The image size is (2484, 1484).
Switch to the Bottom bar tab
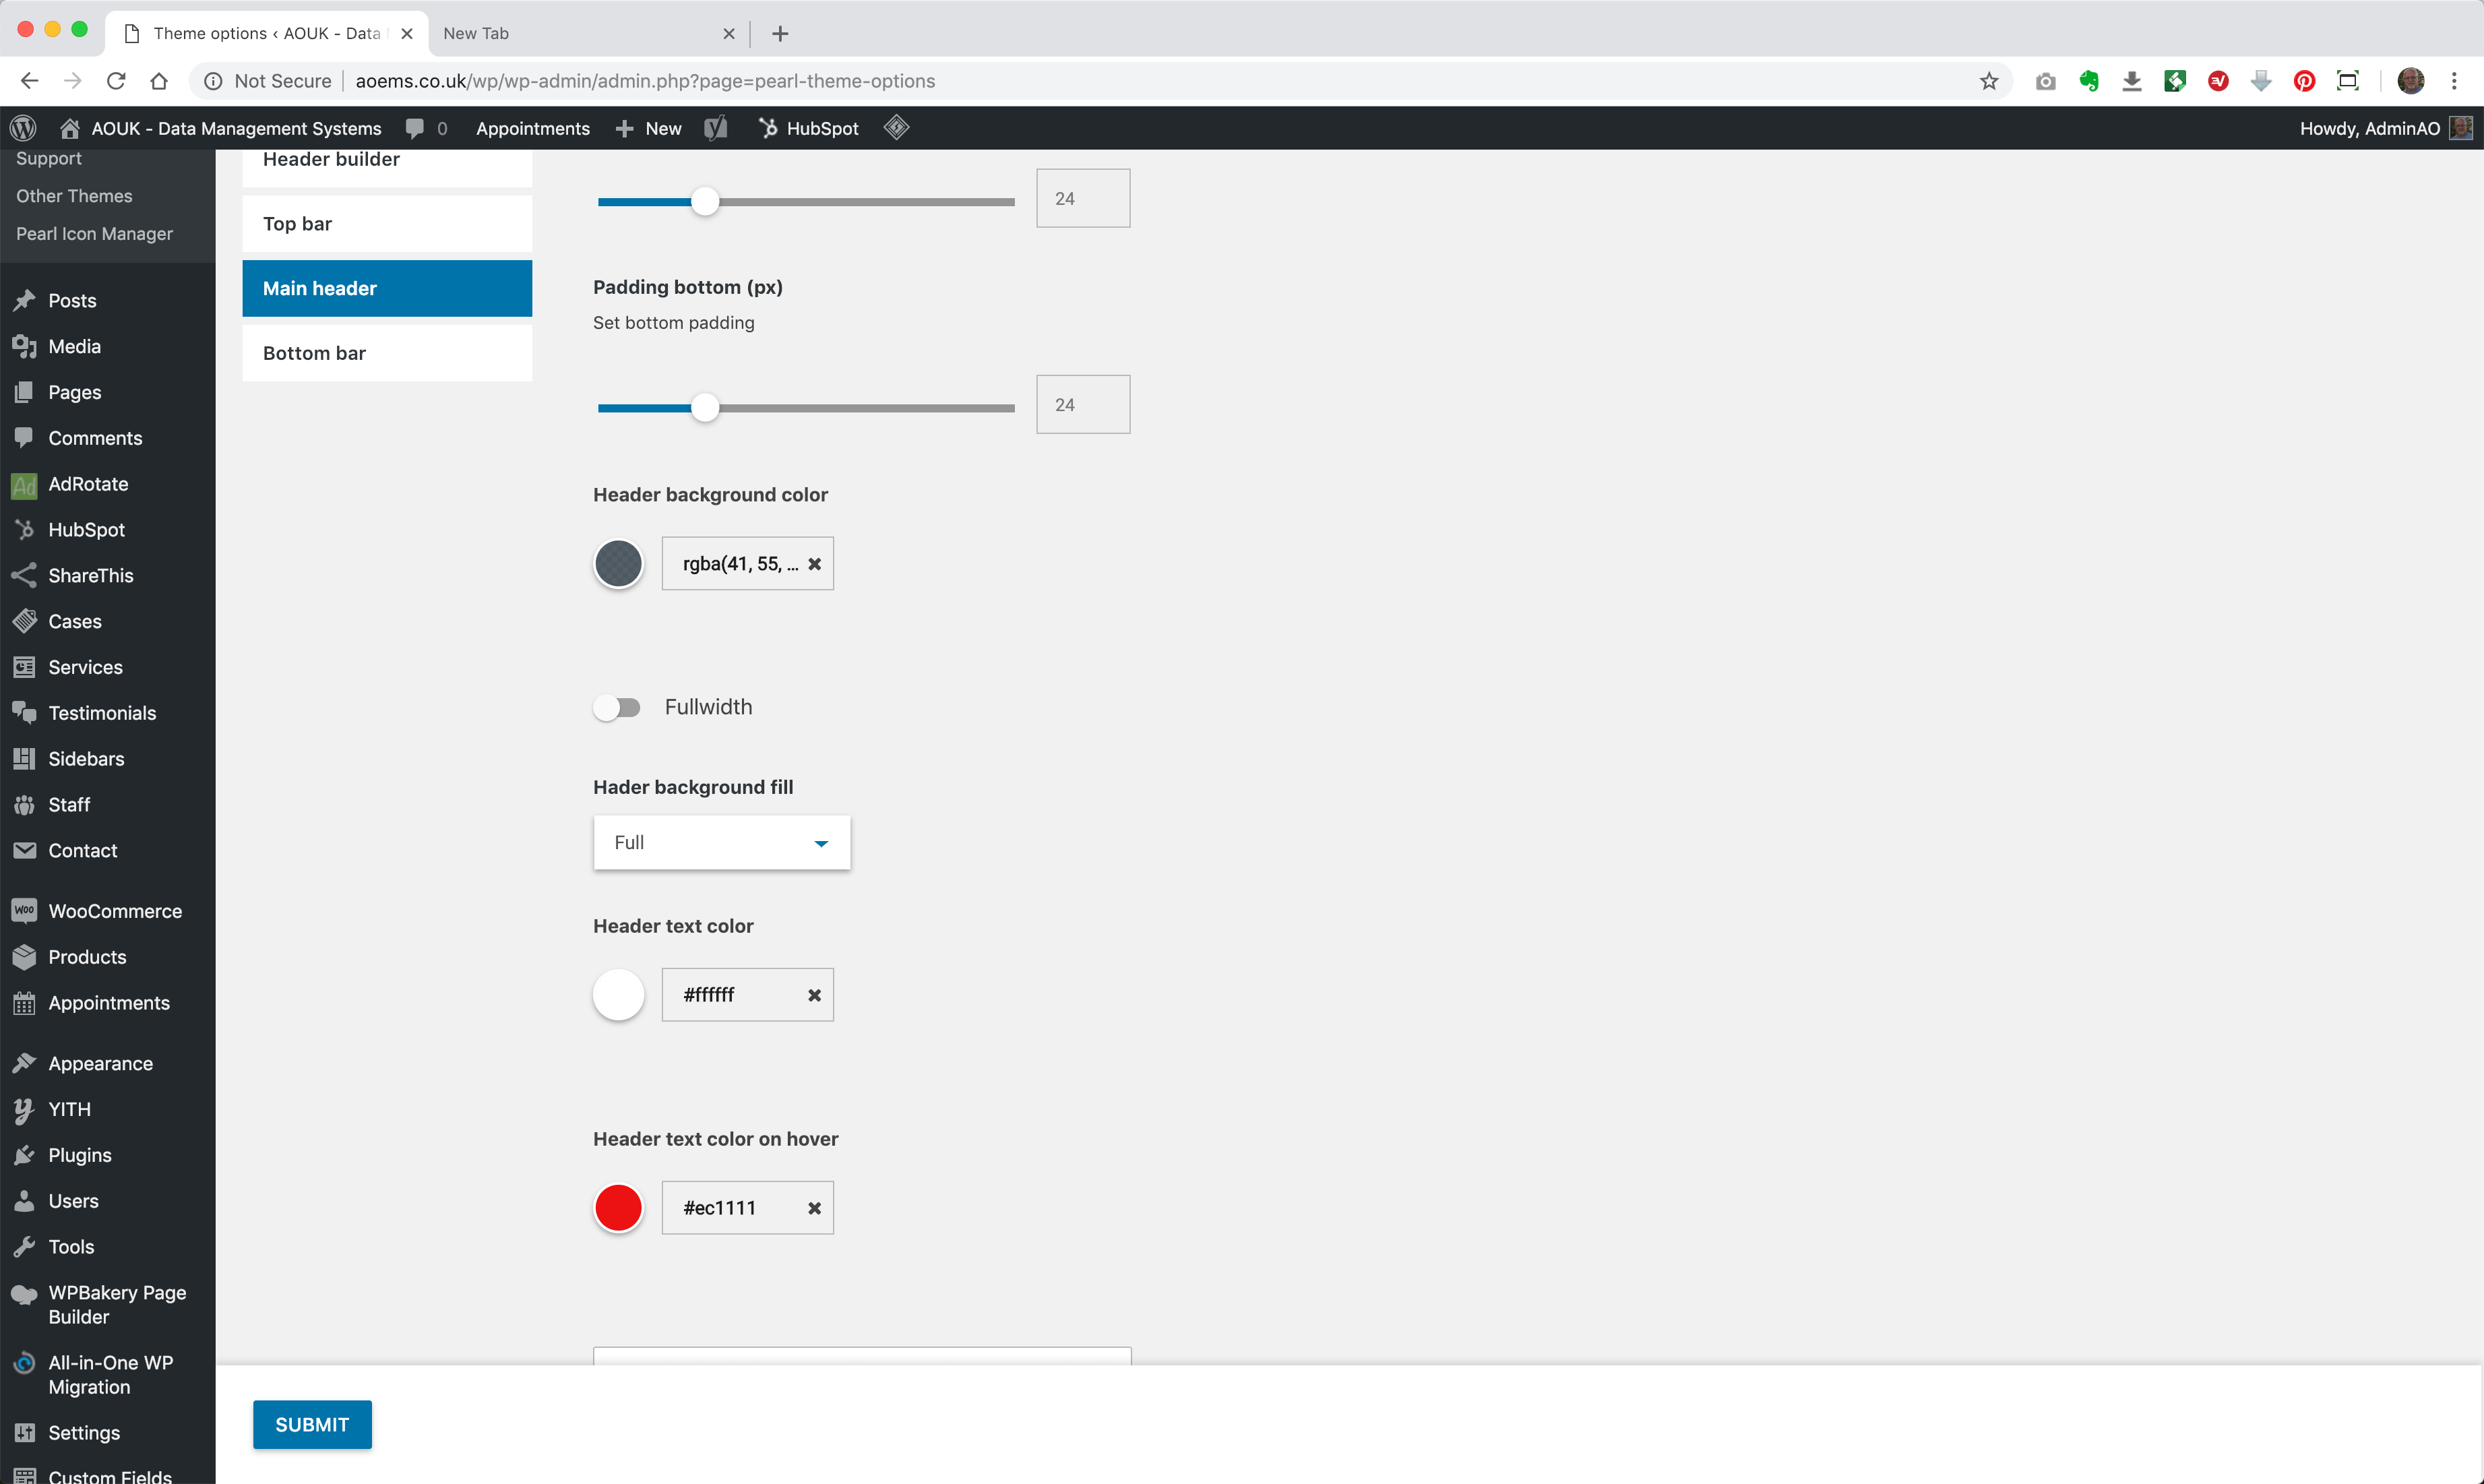[387, 353]
